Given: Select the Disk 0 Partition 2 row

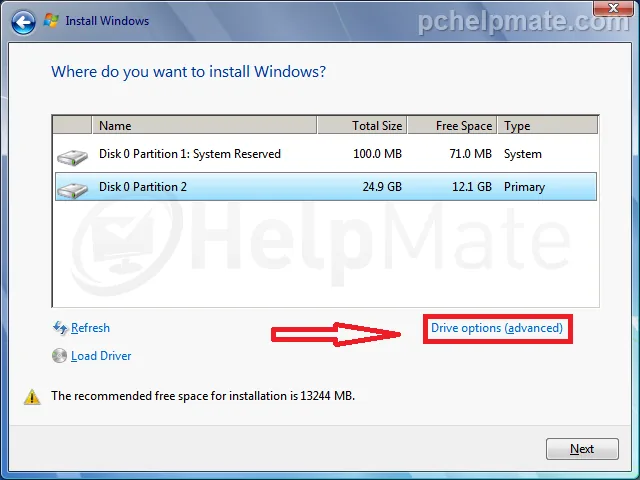Looking at the screenshot, I should [x=326, y=187].
